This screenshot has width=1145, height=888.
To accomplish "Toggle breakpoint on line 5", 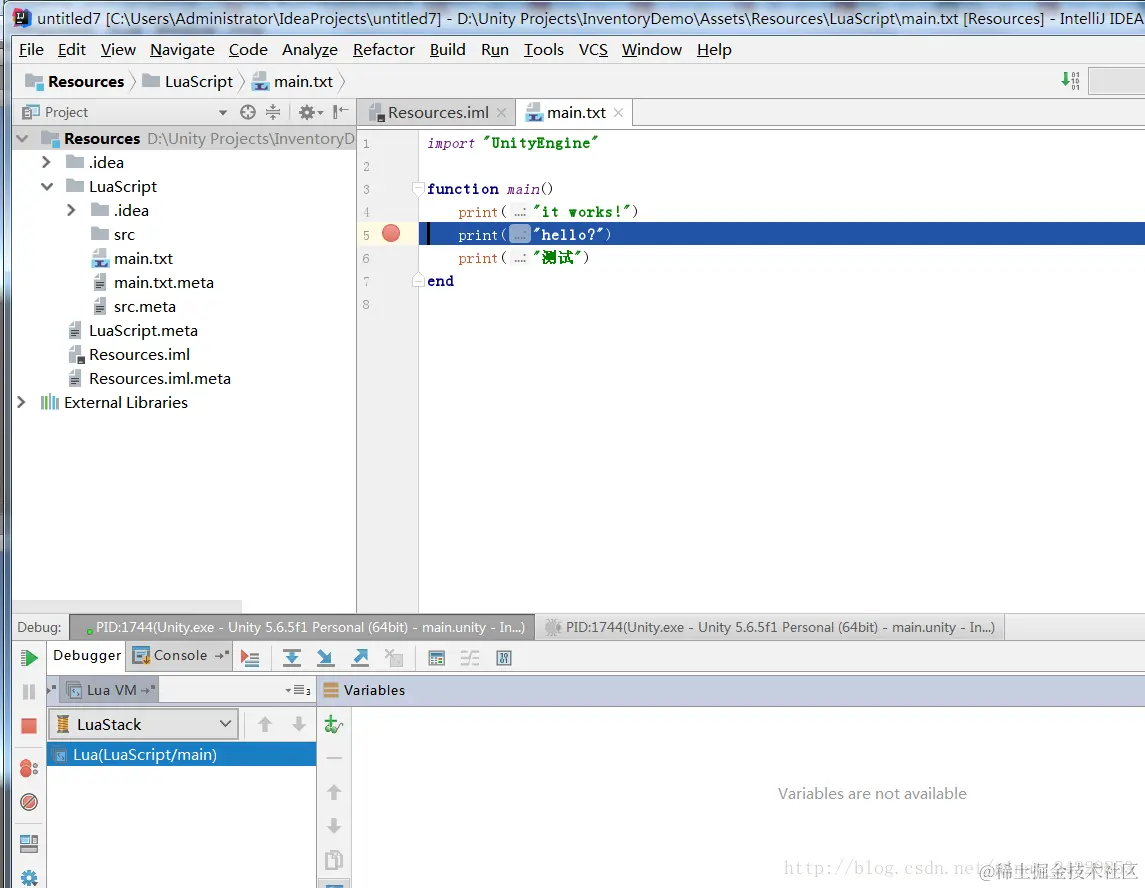I will pos(391,234).
